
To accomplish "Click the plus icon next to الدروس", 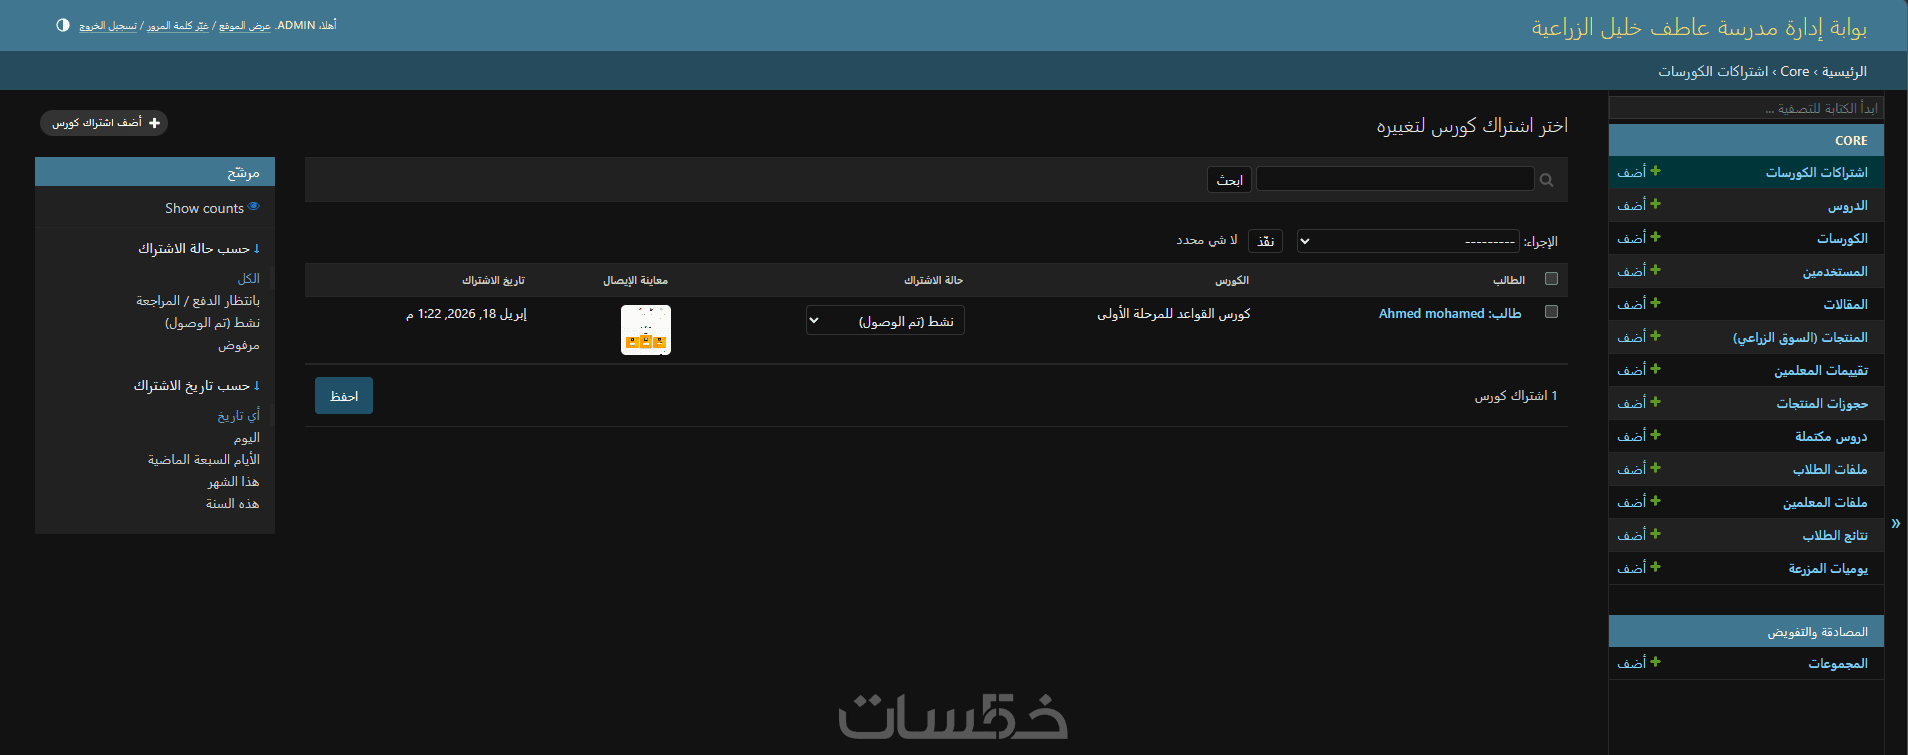I will [x=1655, y=204].
